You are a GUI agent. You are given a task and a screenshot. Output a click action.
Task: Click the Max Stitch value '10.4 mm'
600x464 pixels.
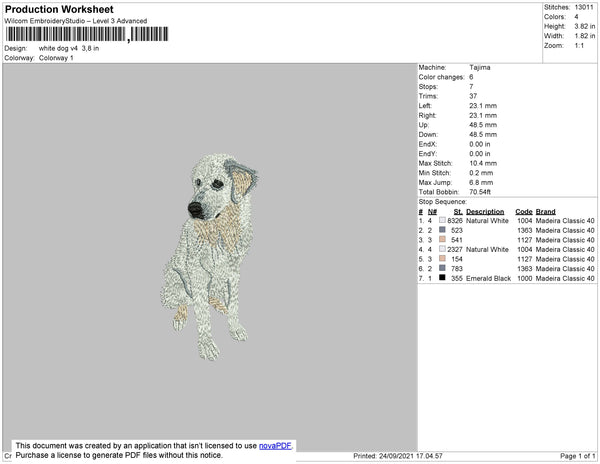[x=483, y=163]
